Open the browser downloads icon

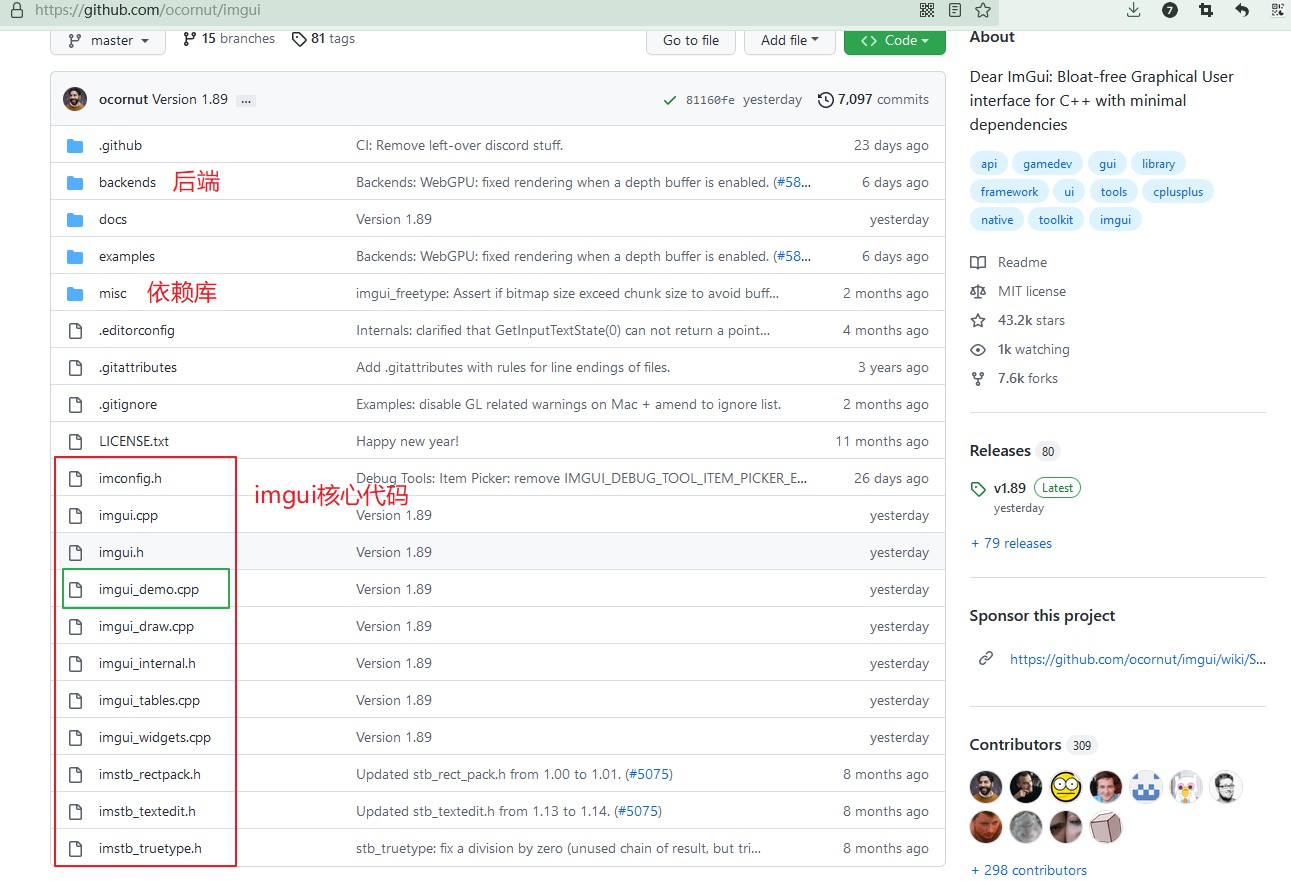[x=1133, y=10]
